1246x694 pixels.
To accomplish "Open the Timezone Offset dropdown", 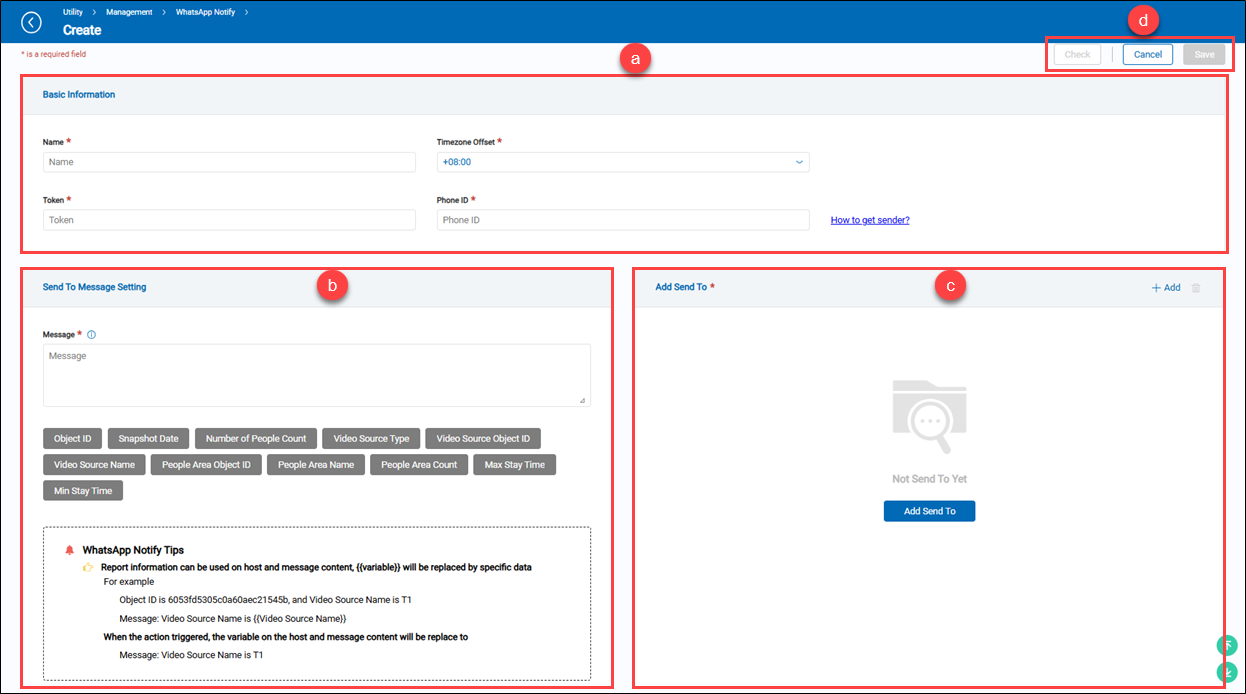I will coord(622,162).
